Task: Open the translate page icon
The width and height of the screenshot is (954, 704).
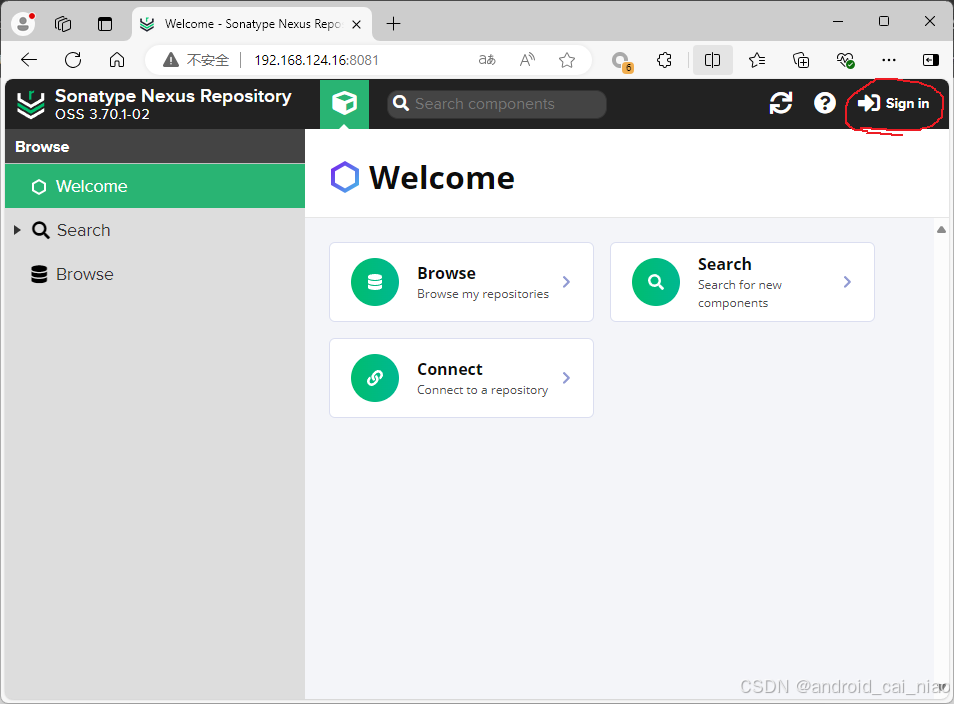Action: (x=487, y=60)
